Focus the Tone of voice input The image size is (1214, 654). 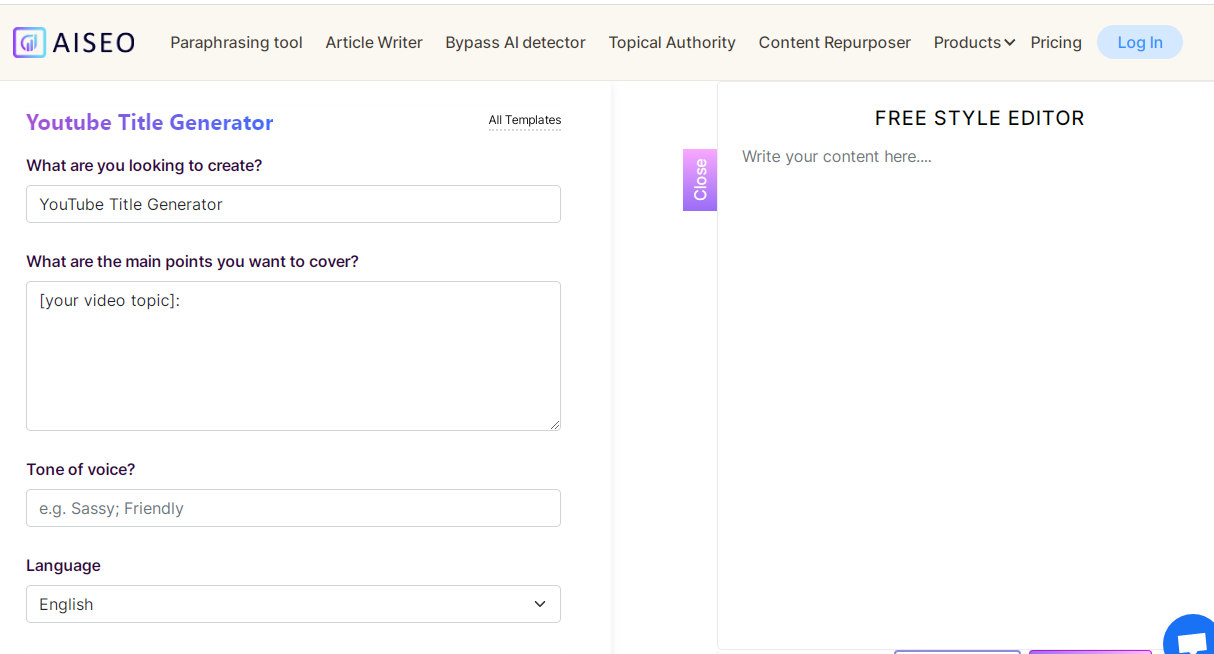(293, 508)
